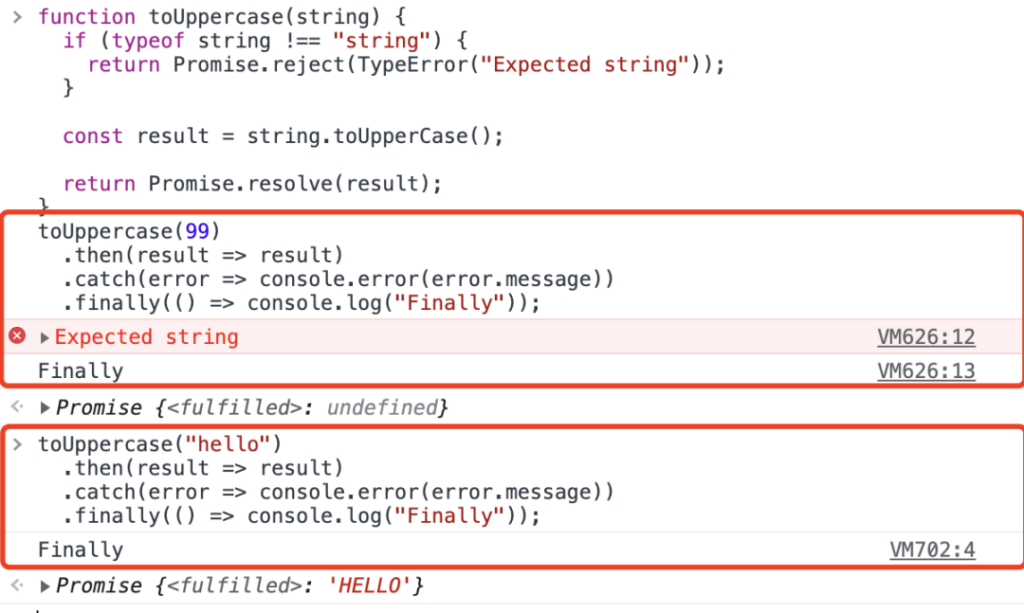The width and height of the screenshot is (1024, 613).
Task: Click the return Promise.resolve(result) line
Action: (x=252, y=183)
